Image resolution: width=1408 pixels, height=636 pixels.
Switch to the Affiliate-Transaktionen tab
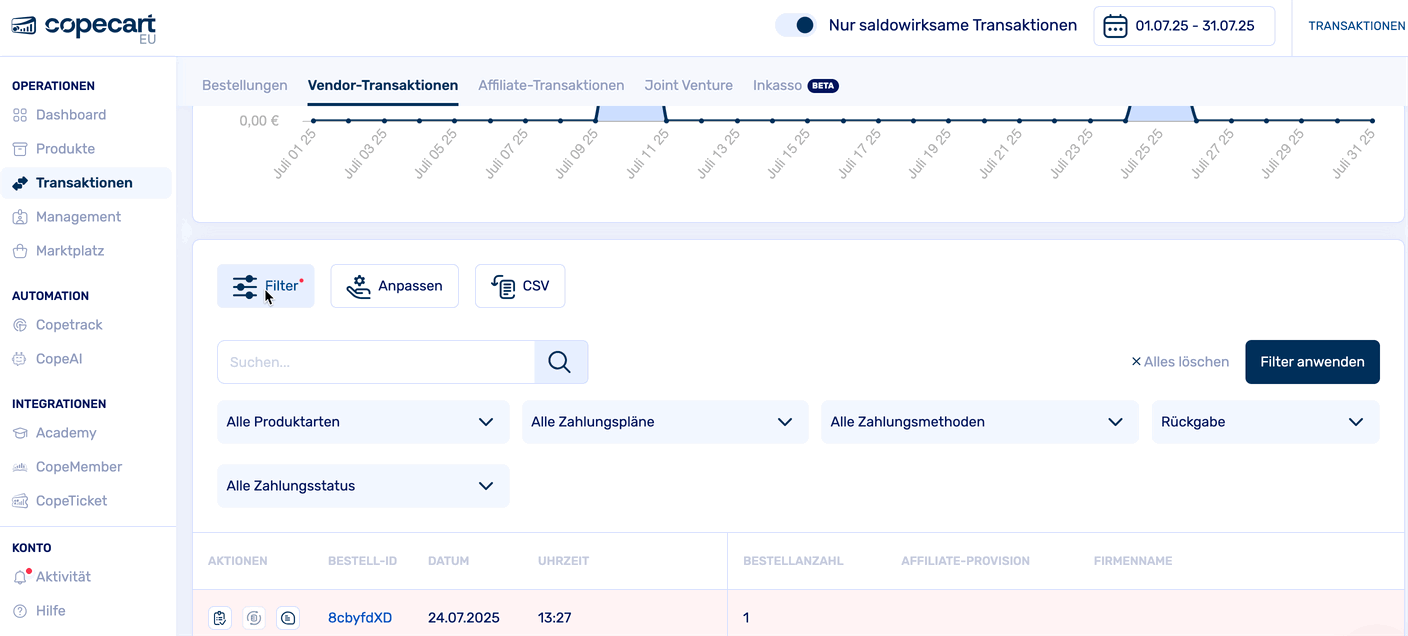coord(551,86)
